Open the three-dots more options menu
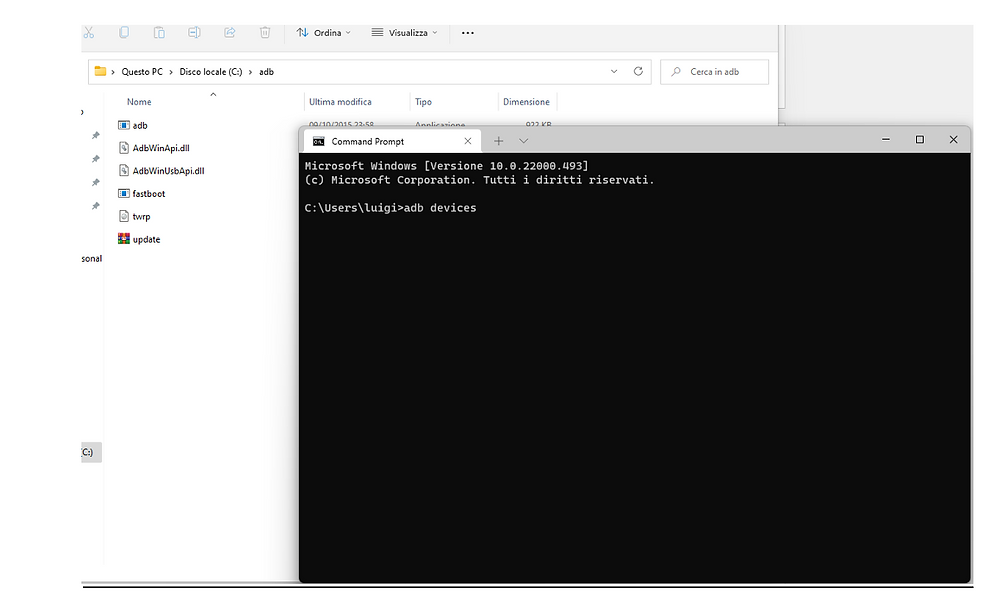 click(x=467, y=33)
